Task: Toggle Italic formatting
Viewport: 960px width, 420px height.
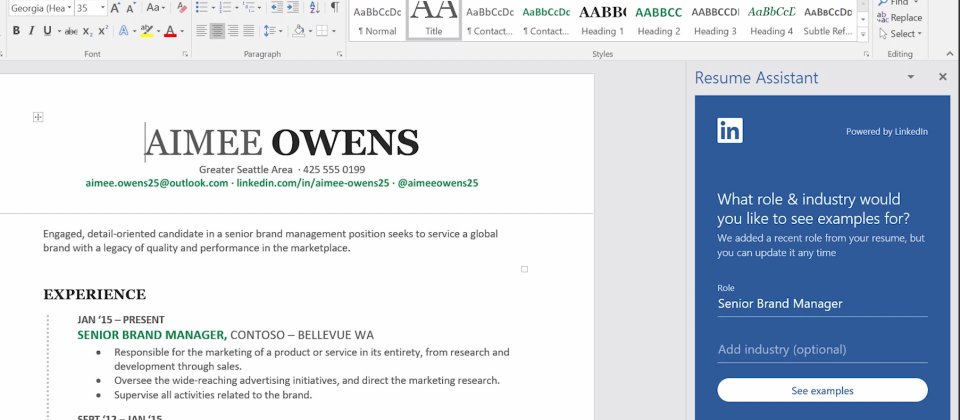Action: (31, 31)
